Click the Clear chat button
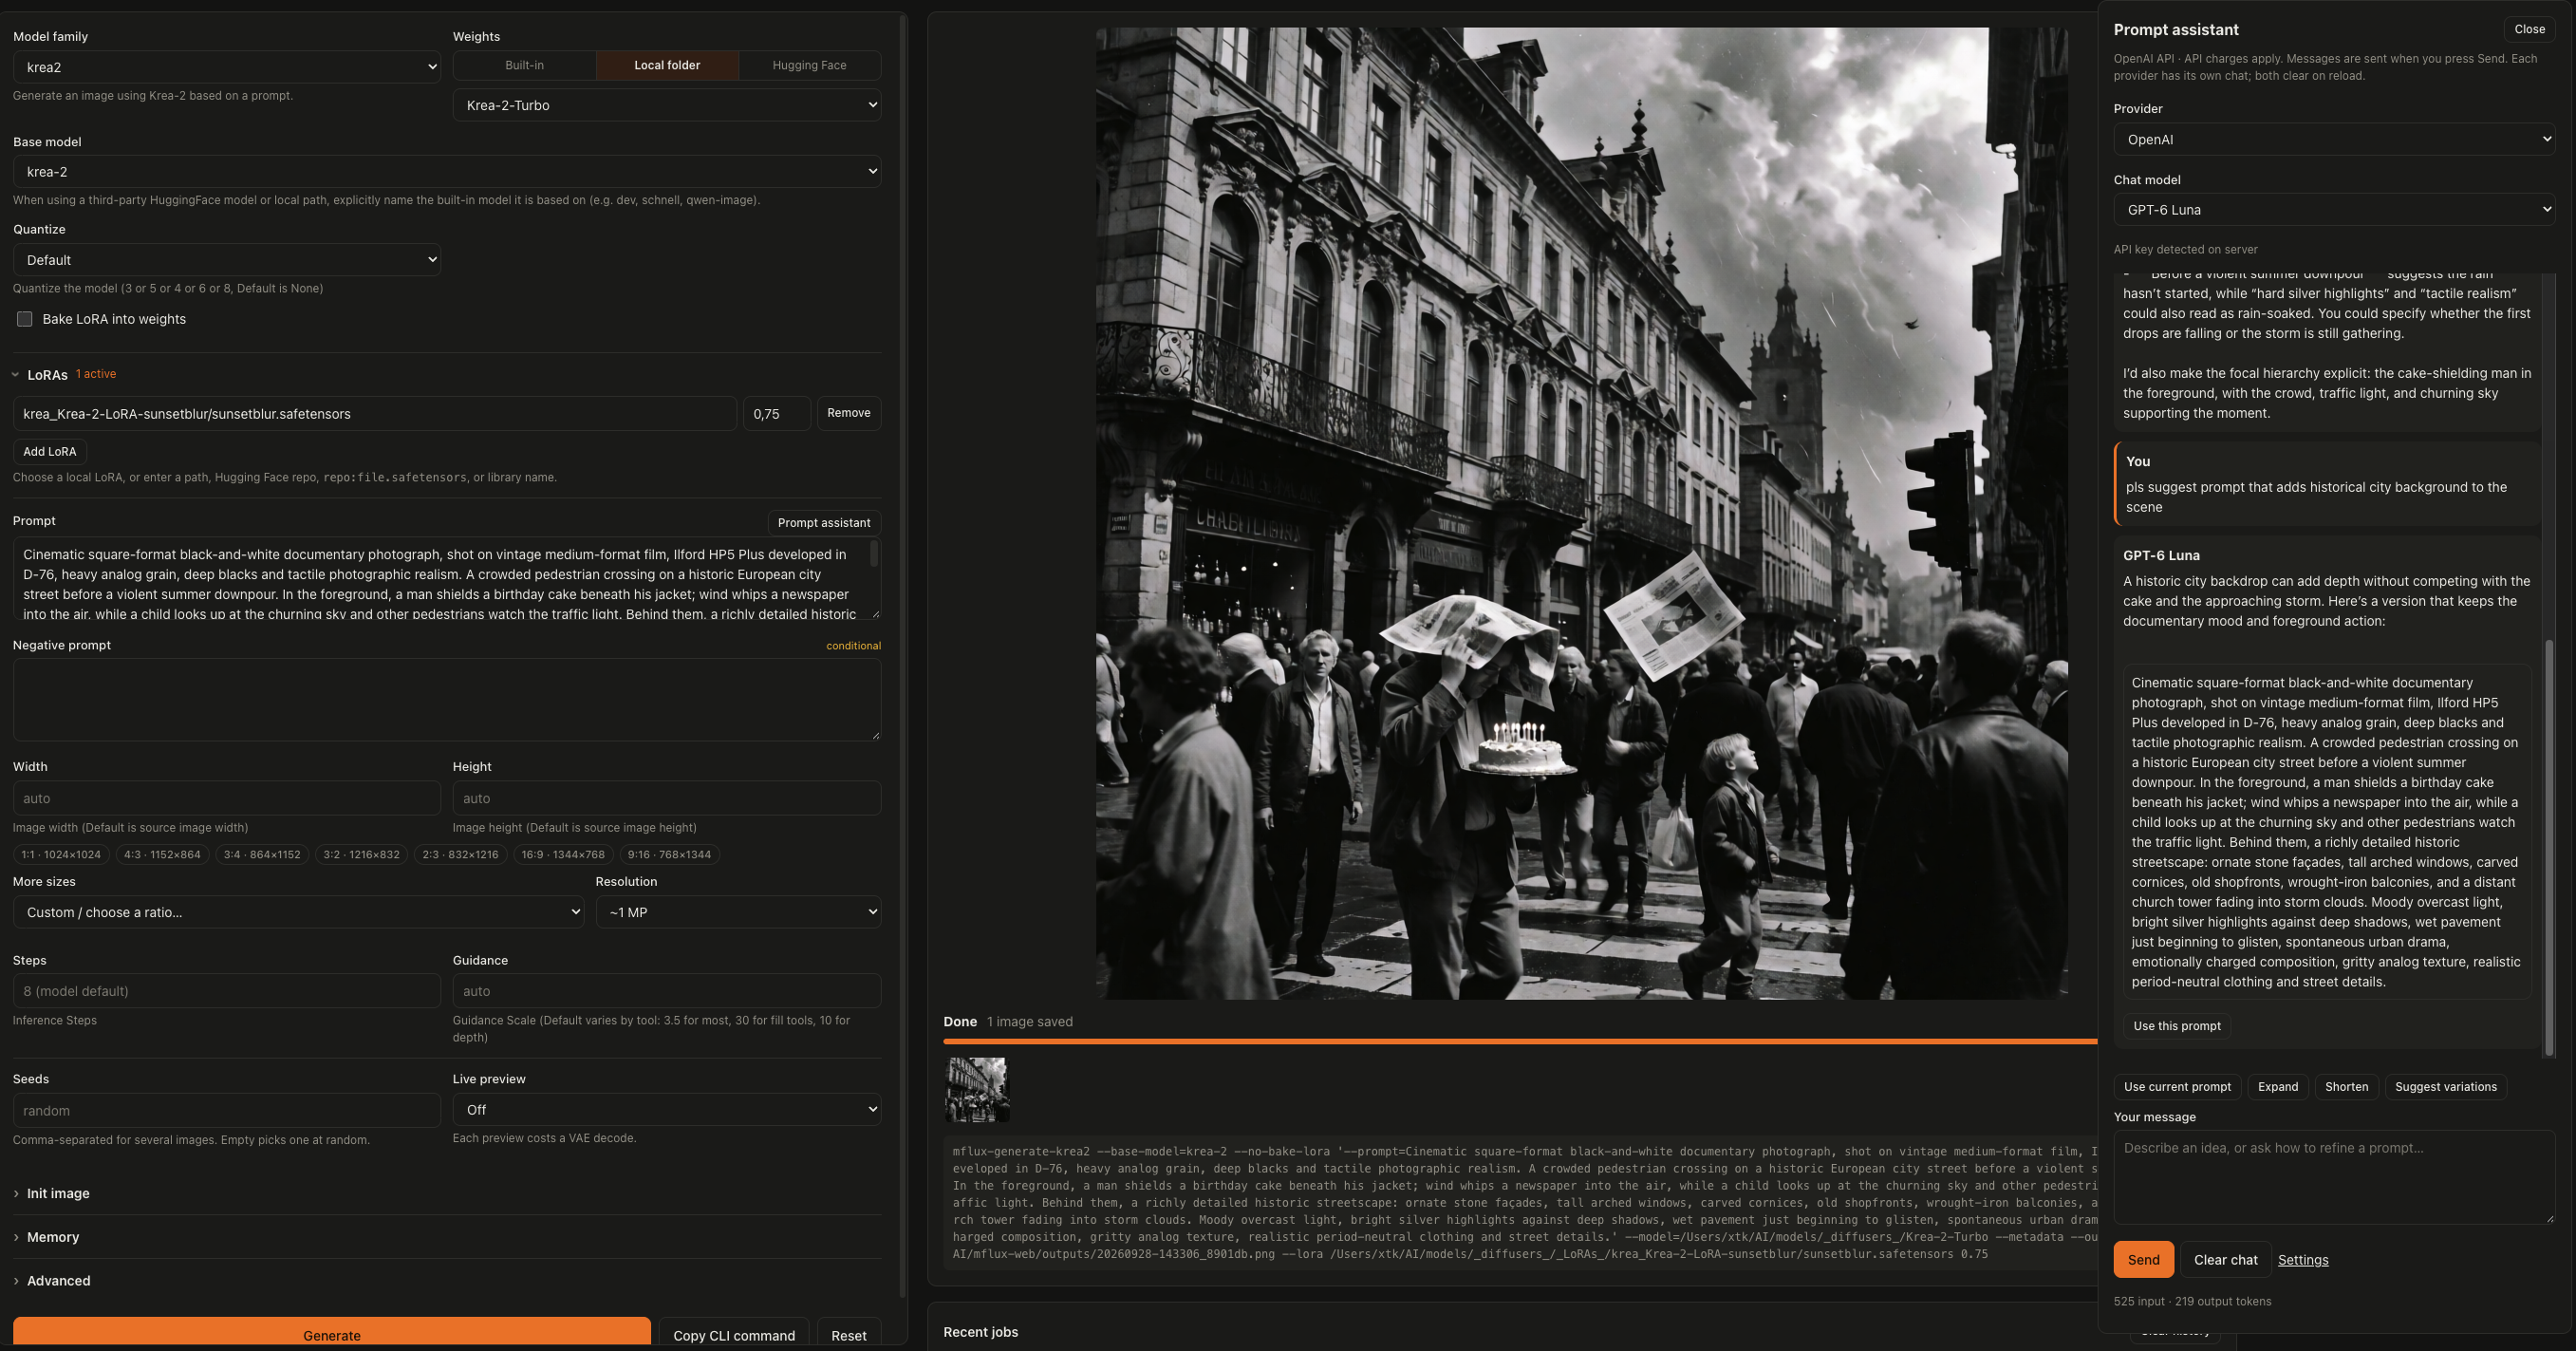Viewport: 2576px width, 1351px height. (x=2225, y=1260)
